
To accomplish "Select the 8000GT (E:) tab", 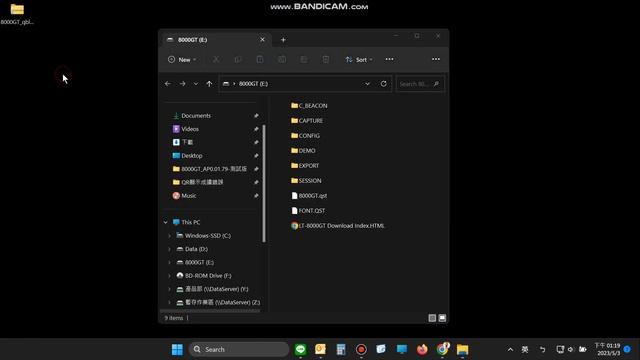I will click(216, 40).
